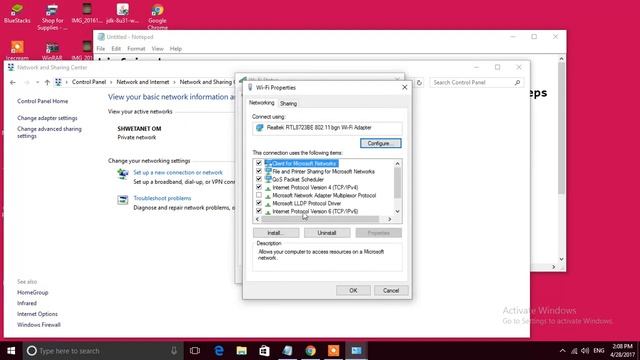Screen dimensions: 640x360
Task: Open Notepad Format menu
Action: coord(136,49)
